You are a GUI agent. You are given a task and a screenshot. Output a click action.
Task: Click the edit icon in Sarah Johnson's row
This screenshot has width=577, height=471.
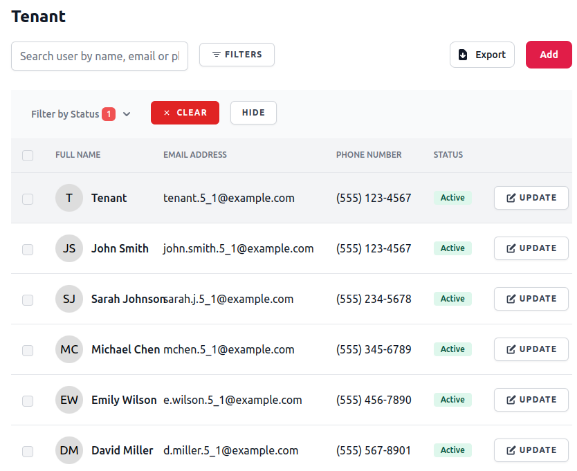511,299
